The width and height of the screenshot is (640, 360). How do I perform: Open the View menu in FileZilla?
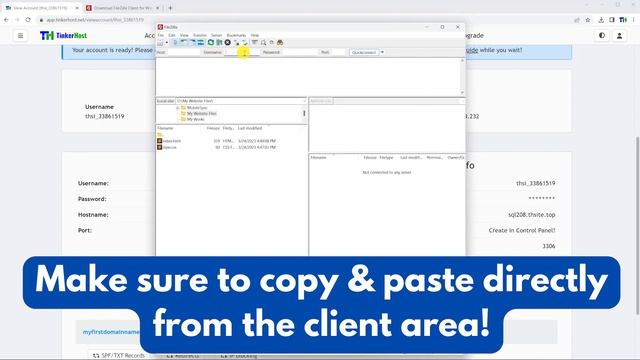(184, 35)
